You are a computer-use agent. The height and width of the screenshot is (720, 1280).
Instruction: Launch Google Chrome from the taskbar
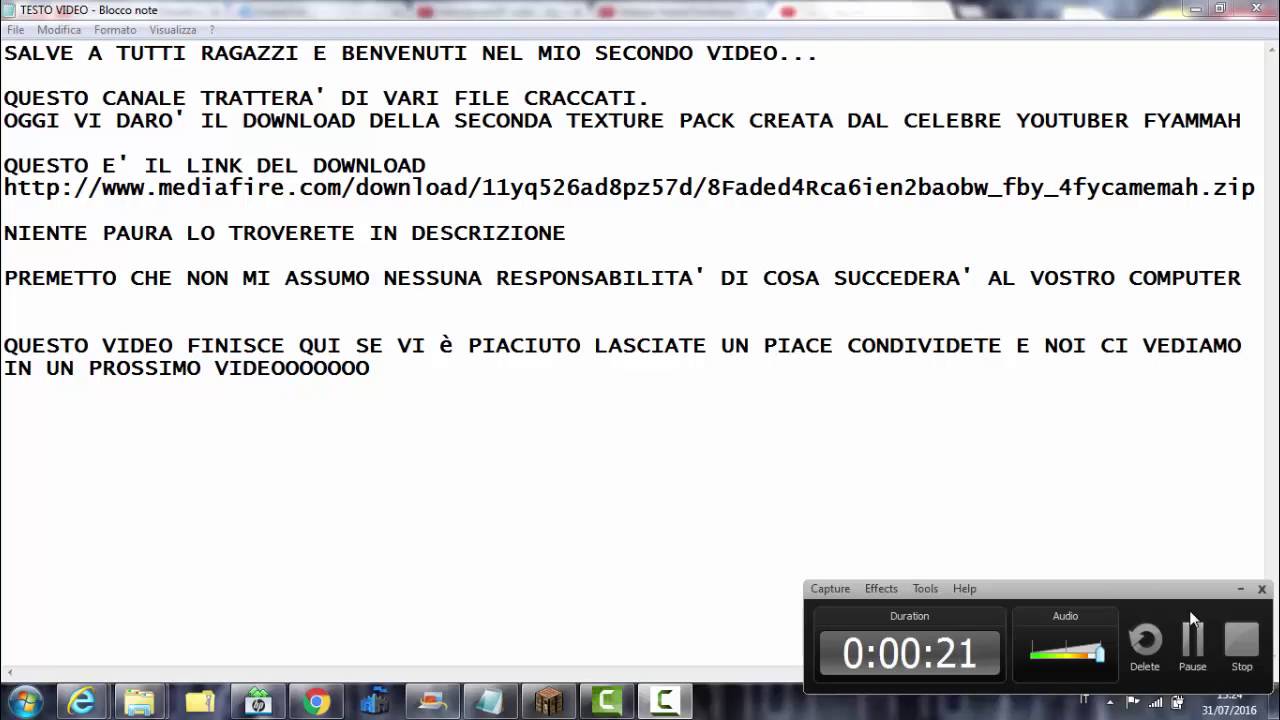pyautogui.click(x=316, y=702)
